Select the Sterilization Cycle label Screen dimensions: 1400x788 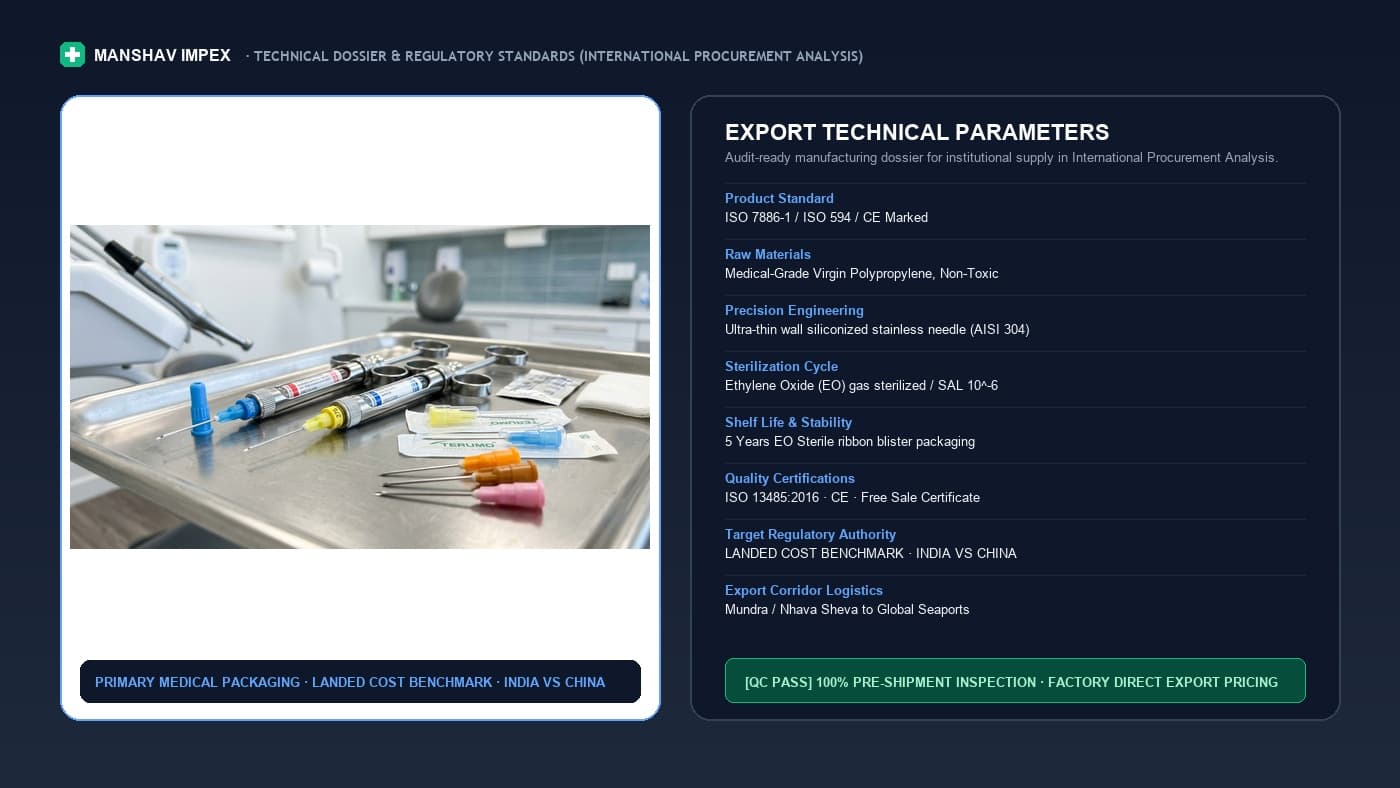[781, 366]
